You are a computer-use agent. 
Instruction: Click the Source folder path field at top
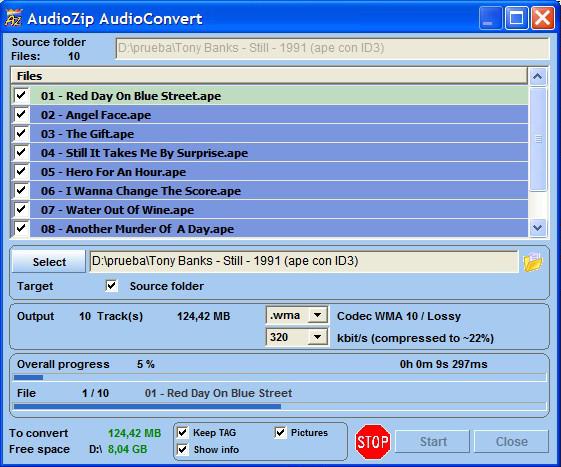click(x=332, y=48)
